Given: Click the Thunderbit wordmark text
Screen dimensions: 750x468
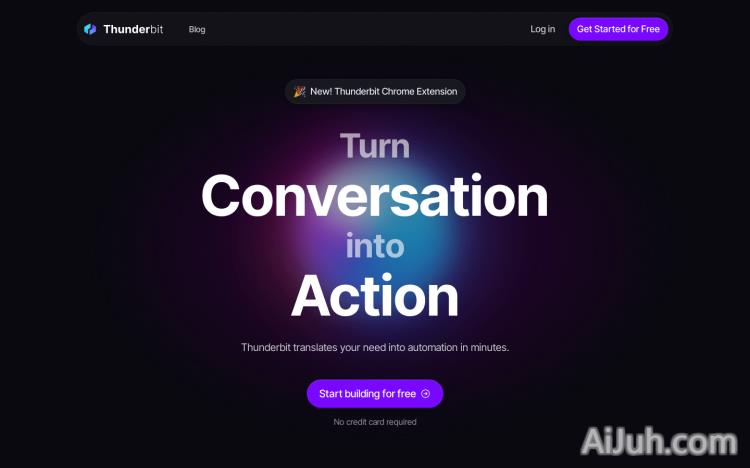Looking at the screenshot, I should point(133,29).
